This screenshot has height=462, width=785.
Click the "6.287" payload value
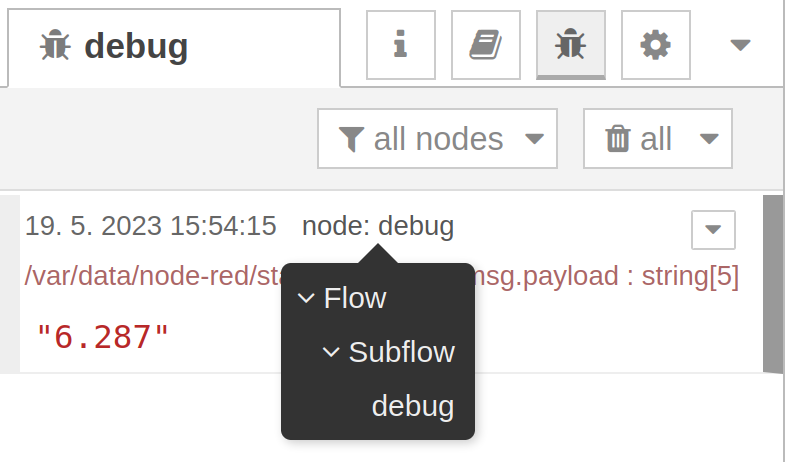pyautogui.click(x=103, y=336)
